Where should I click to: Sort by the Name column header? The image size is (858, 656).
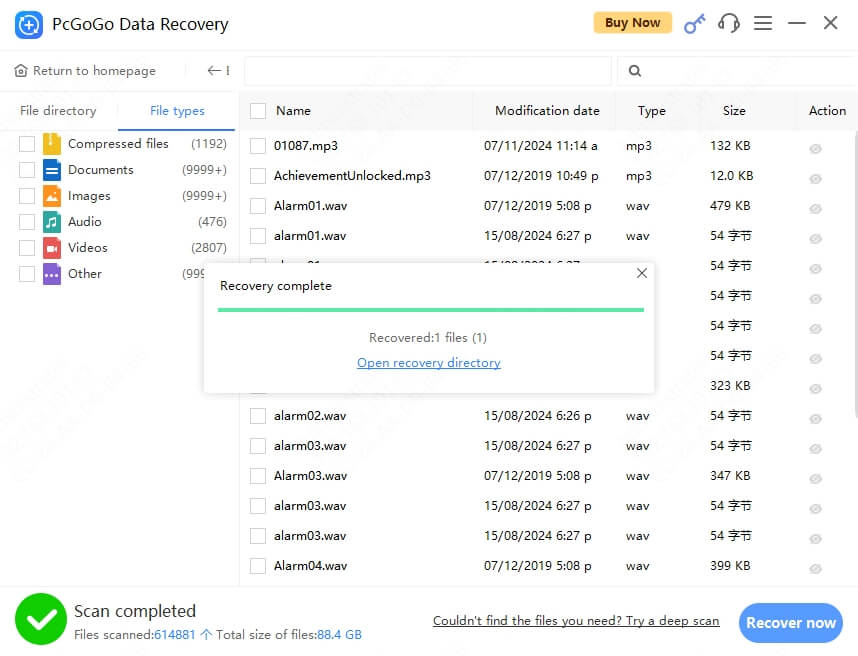pyautogui.click(x=293, y=111)
